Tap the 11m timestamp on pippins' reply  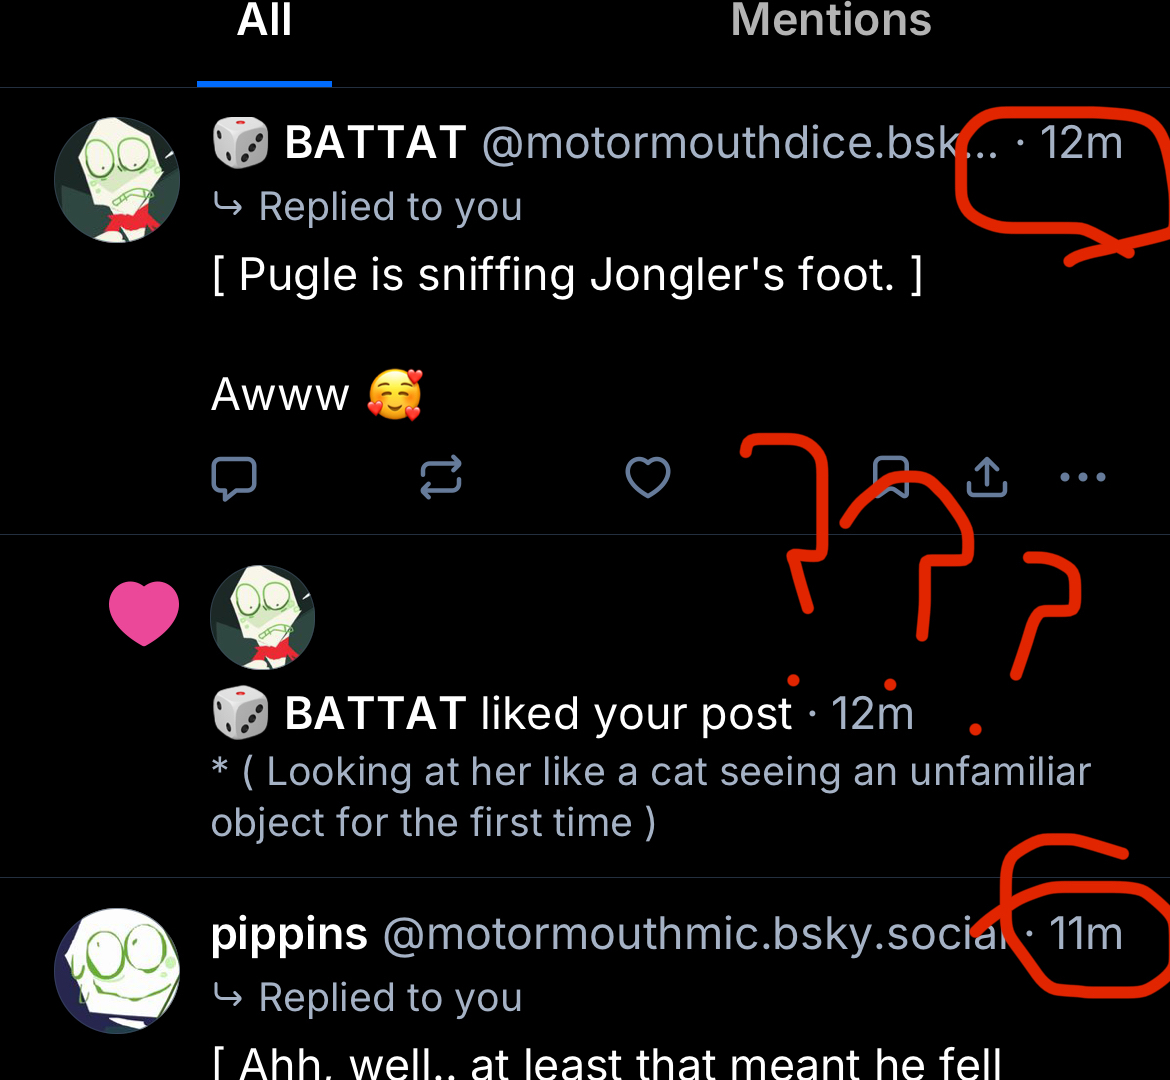(x=1085, y=934)
